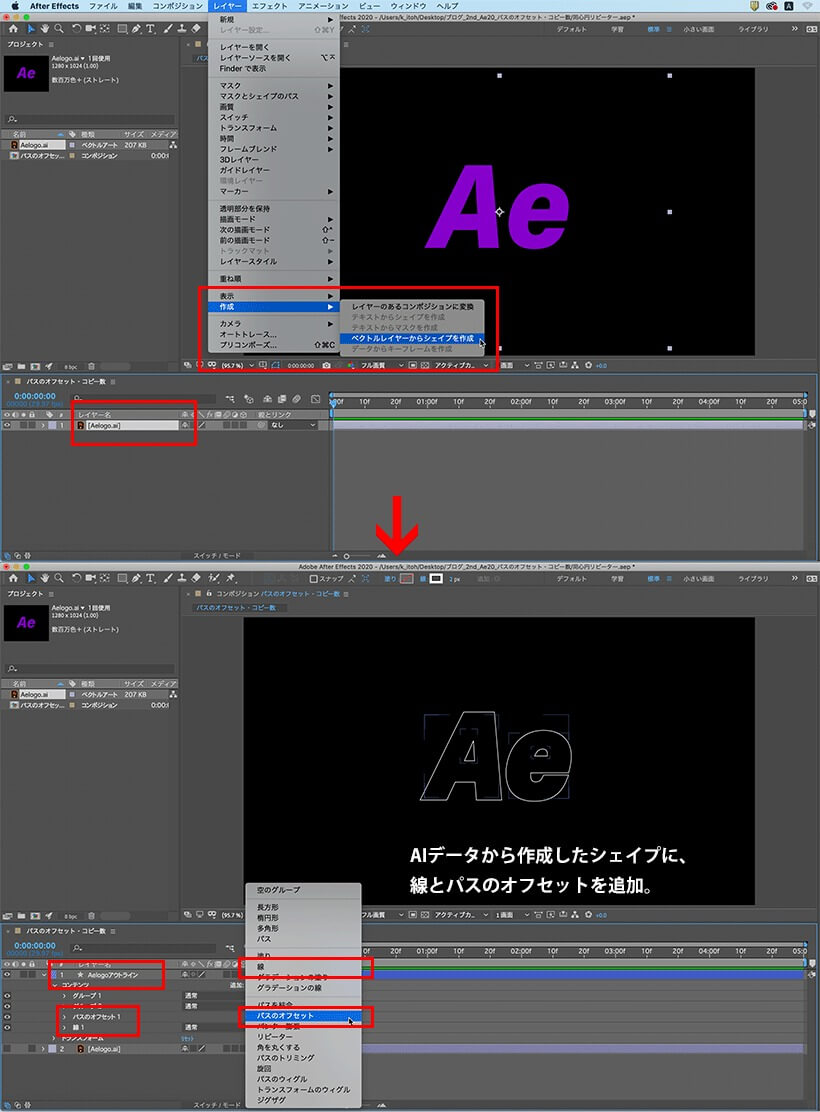820x1112 pixels.
Task: Click the 塗り fill color swatch in lower toolbar
Action: [406, 579]
